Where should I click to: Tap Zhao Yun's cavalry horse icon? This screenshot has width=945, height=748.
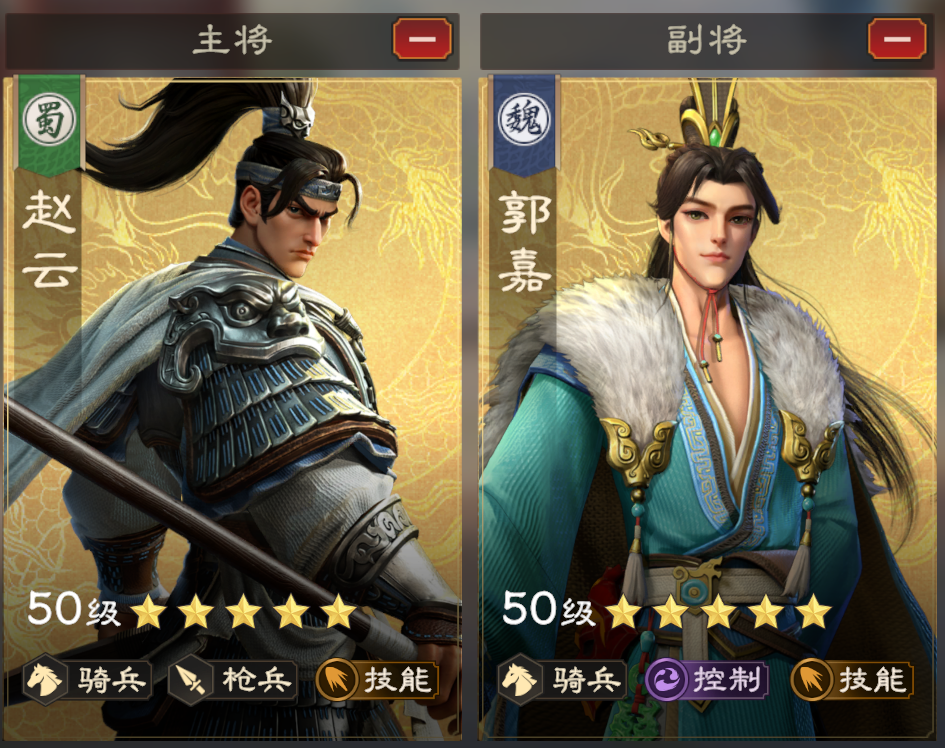45,680
